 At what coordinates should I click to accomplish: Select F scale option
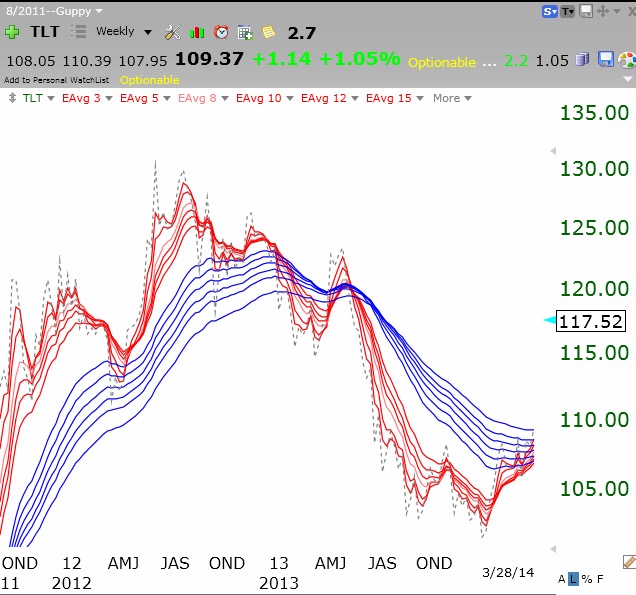600,579
